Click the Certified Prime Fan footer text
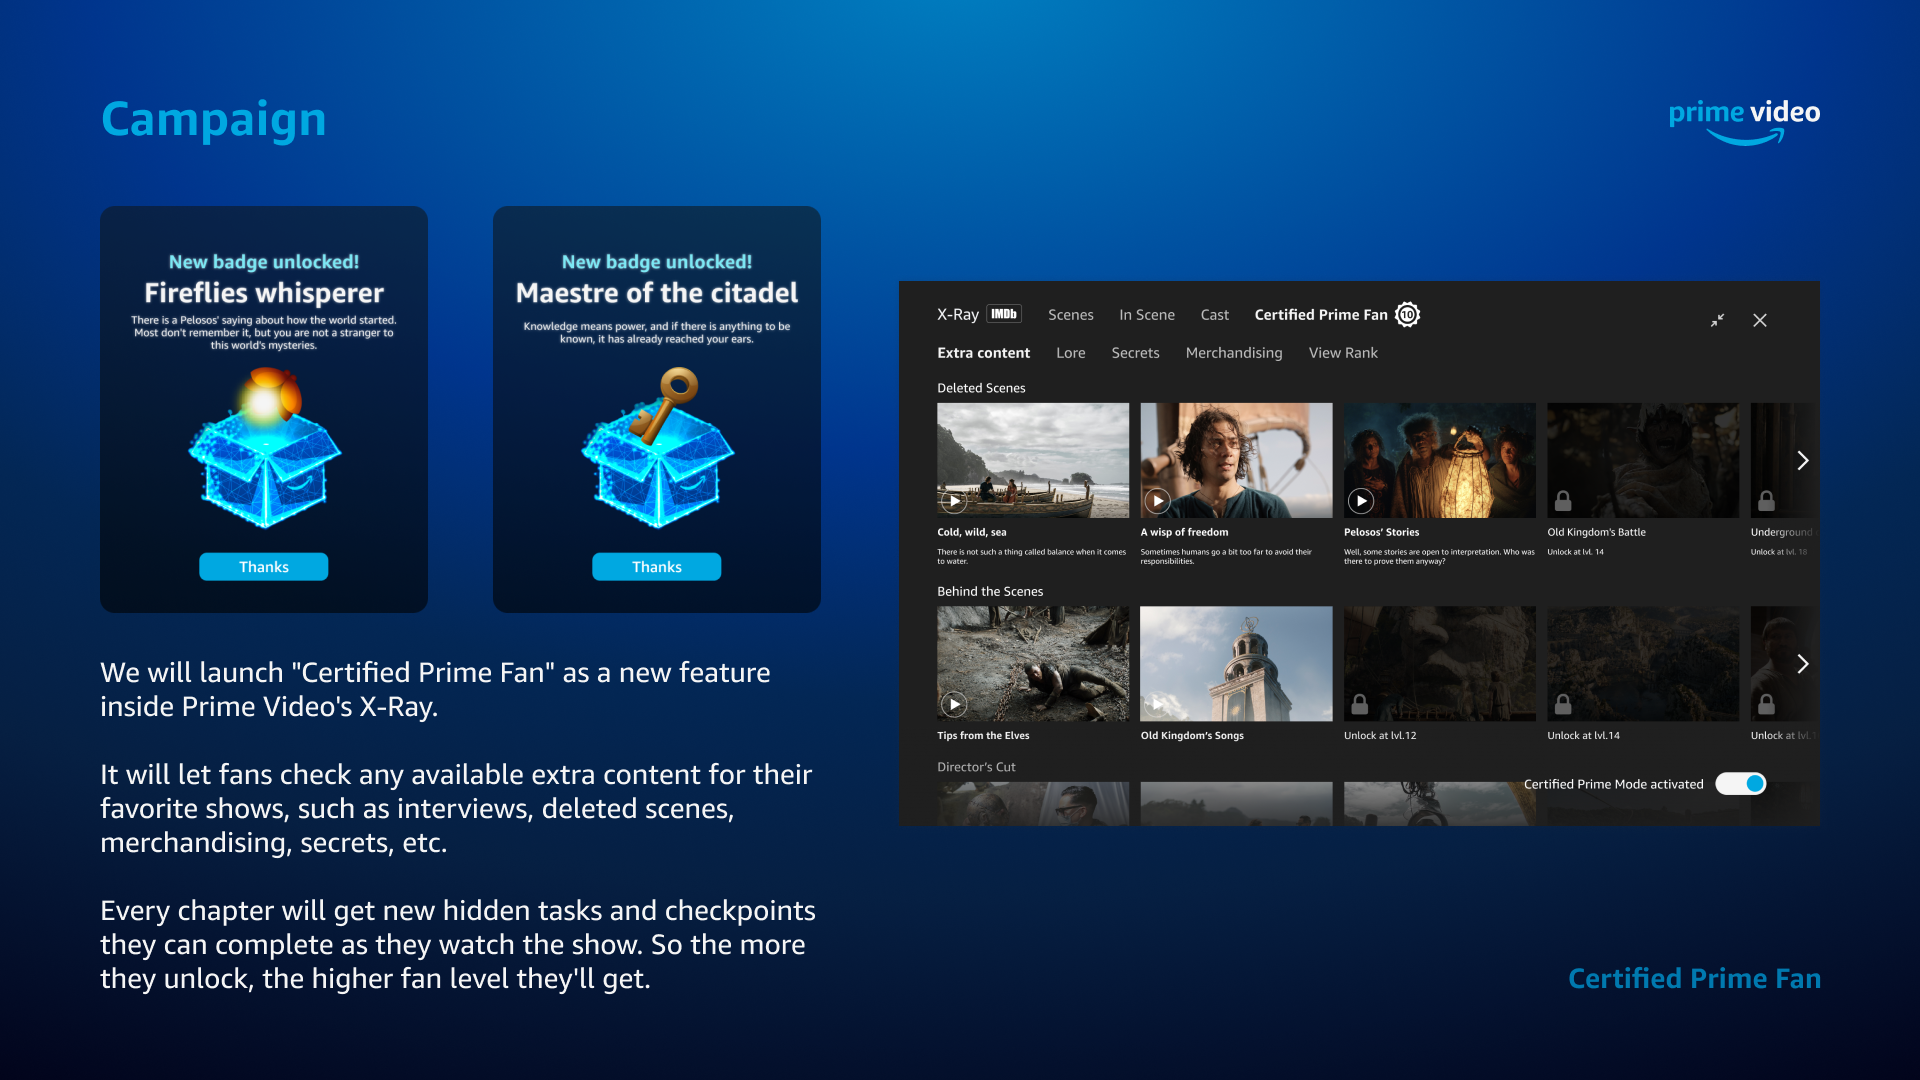The height and width of the screenshot is (1080, 1920). click(1694, 978)
